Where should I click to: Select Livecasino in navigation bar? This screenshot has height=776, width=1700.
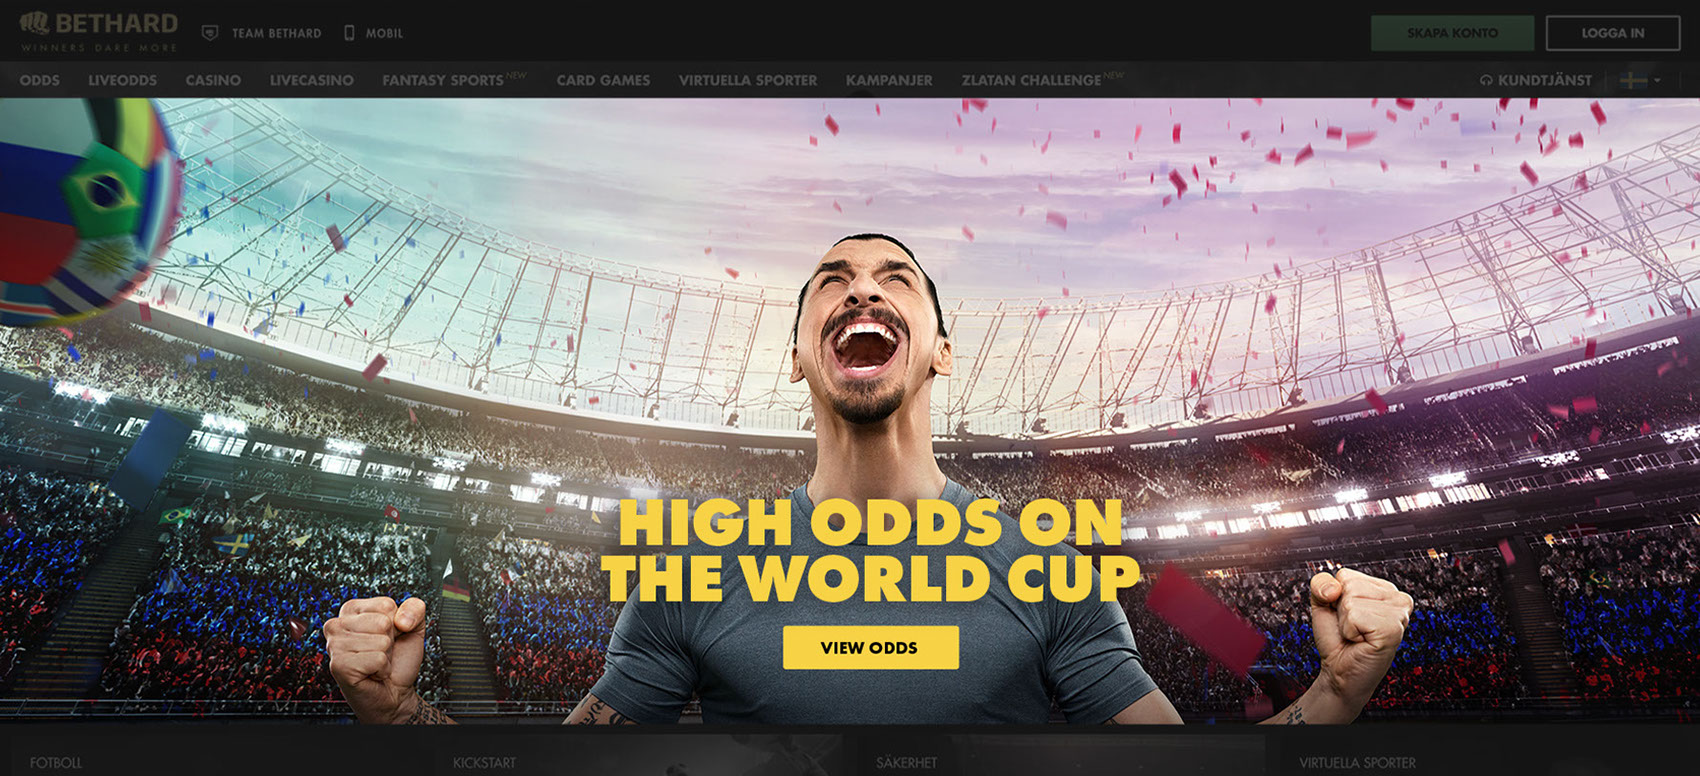pyautogui.click(x=311, y=80)
